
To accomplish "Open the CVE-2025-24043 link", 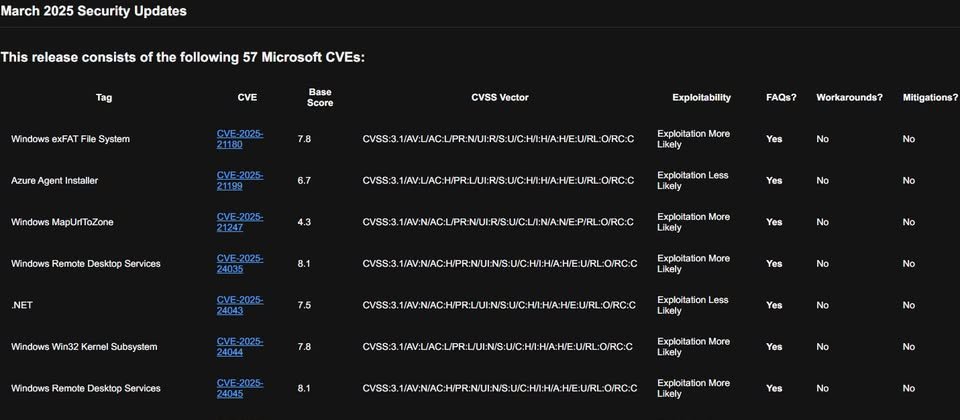I will [240, 305].
